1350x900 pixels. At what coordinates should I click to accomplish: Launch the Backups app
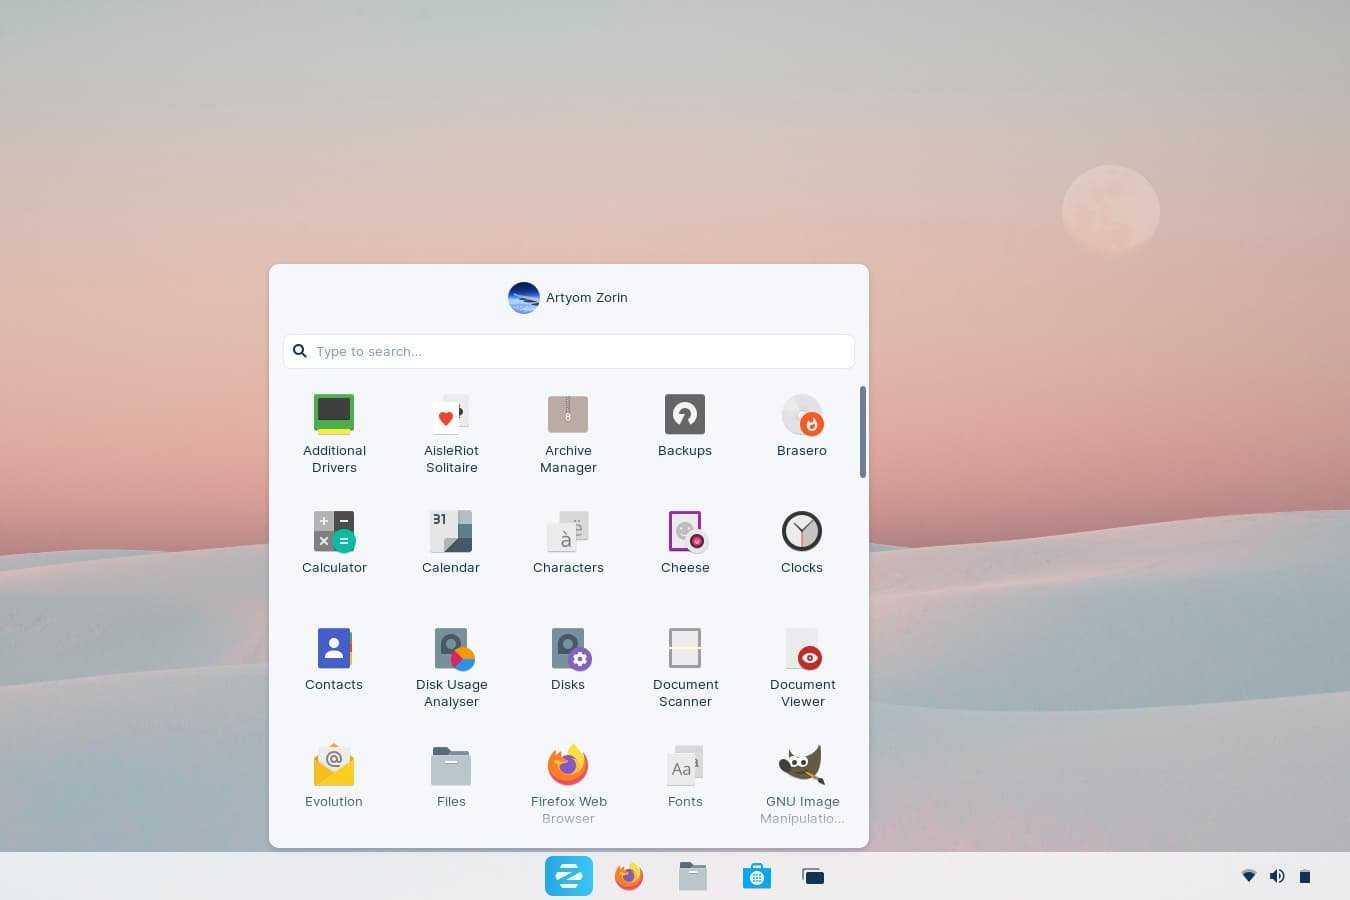(685, 426)
